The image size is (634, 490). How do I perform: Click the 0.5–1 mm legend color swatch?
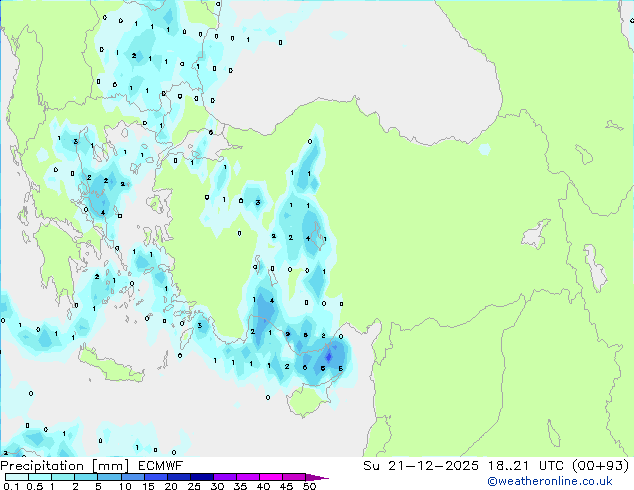[x=40, y=477]
